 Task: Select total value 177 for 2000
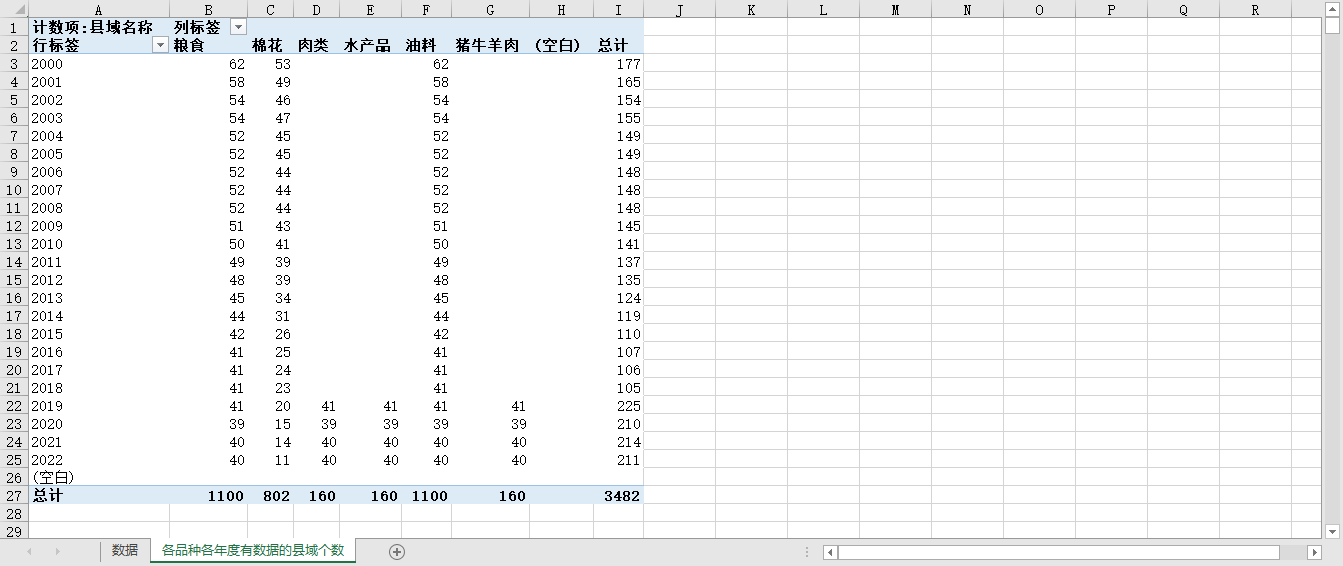click(x=618, y=63)
